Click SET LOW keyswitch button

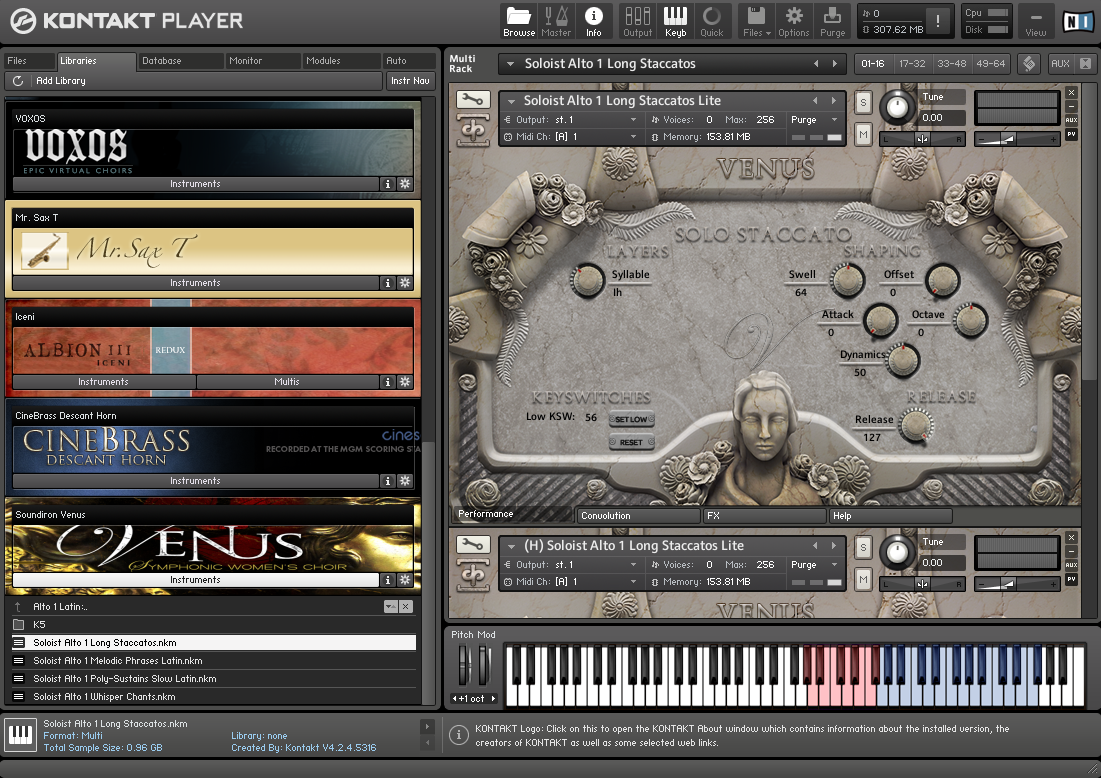pos(631,419)
